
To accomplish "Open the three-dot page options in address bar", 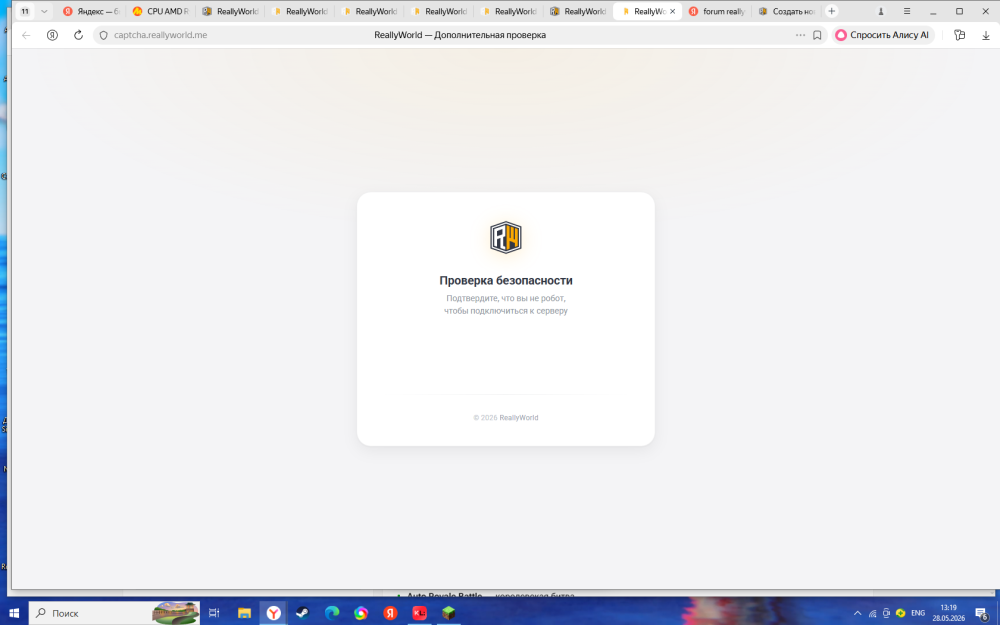I will click(800, 35).
